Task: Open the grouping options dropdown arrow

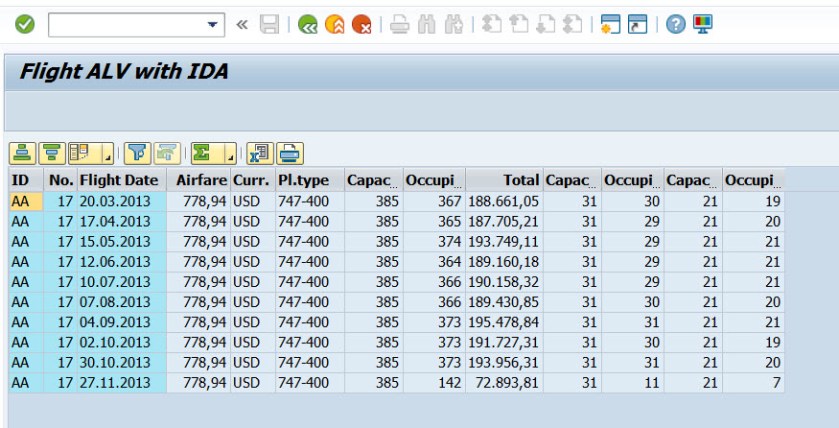Action: [x=106, y=156]
